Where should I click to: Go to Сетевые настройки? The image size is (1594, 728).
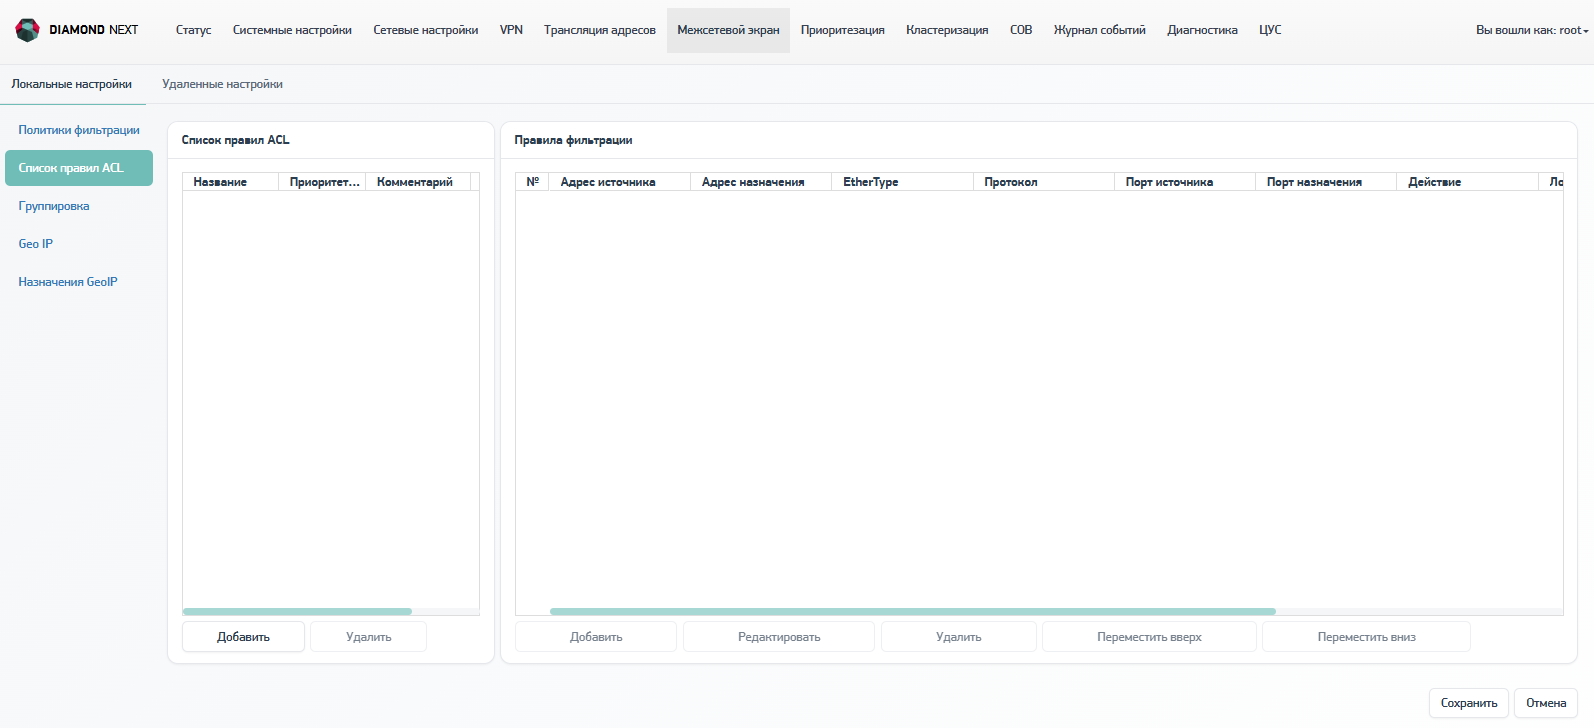coord(426,30)
